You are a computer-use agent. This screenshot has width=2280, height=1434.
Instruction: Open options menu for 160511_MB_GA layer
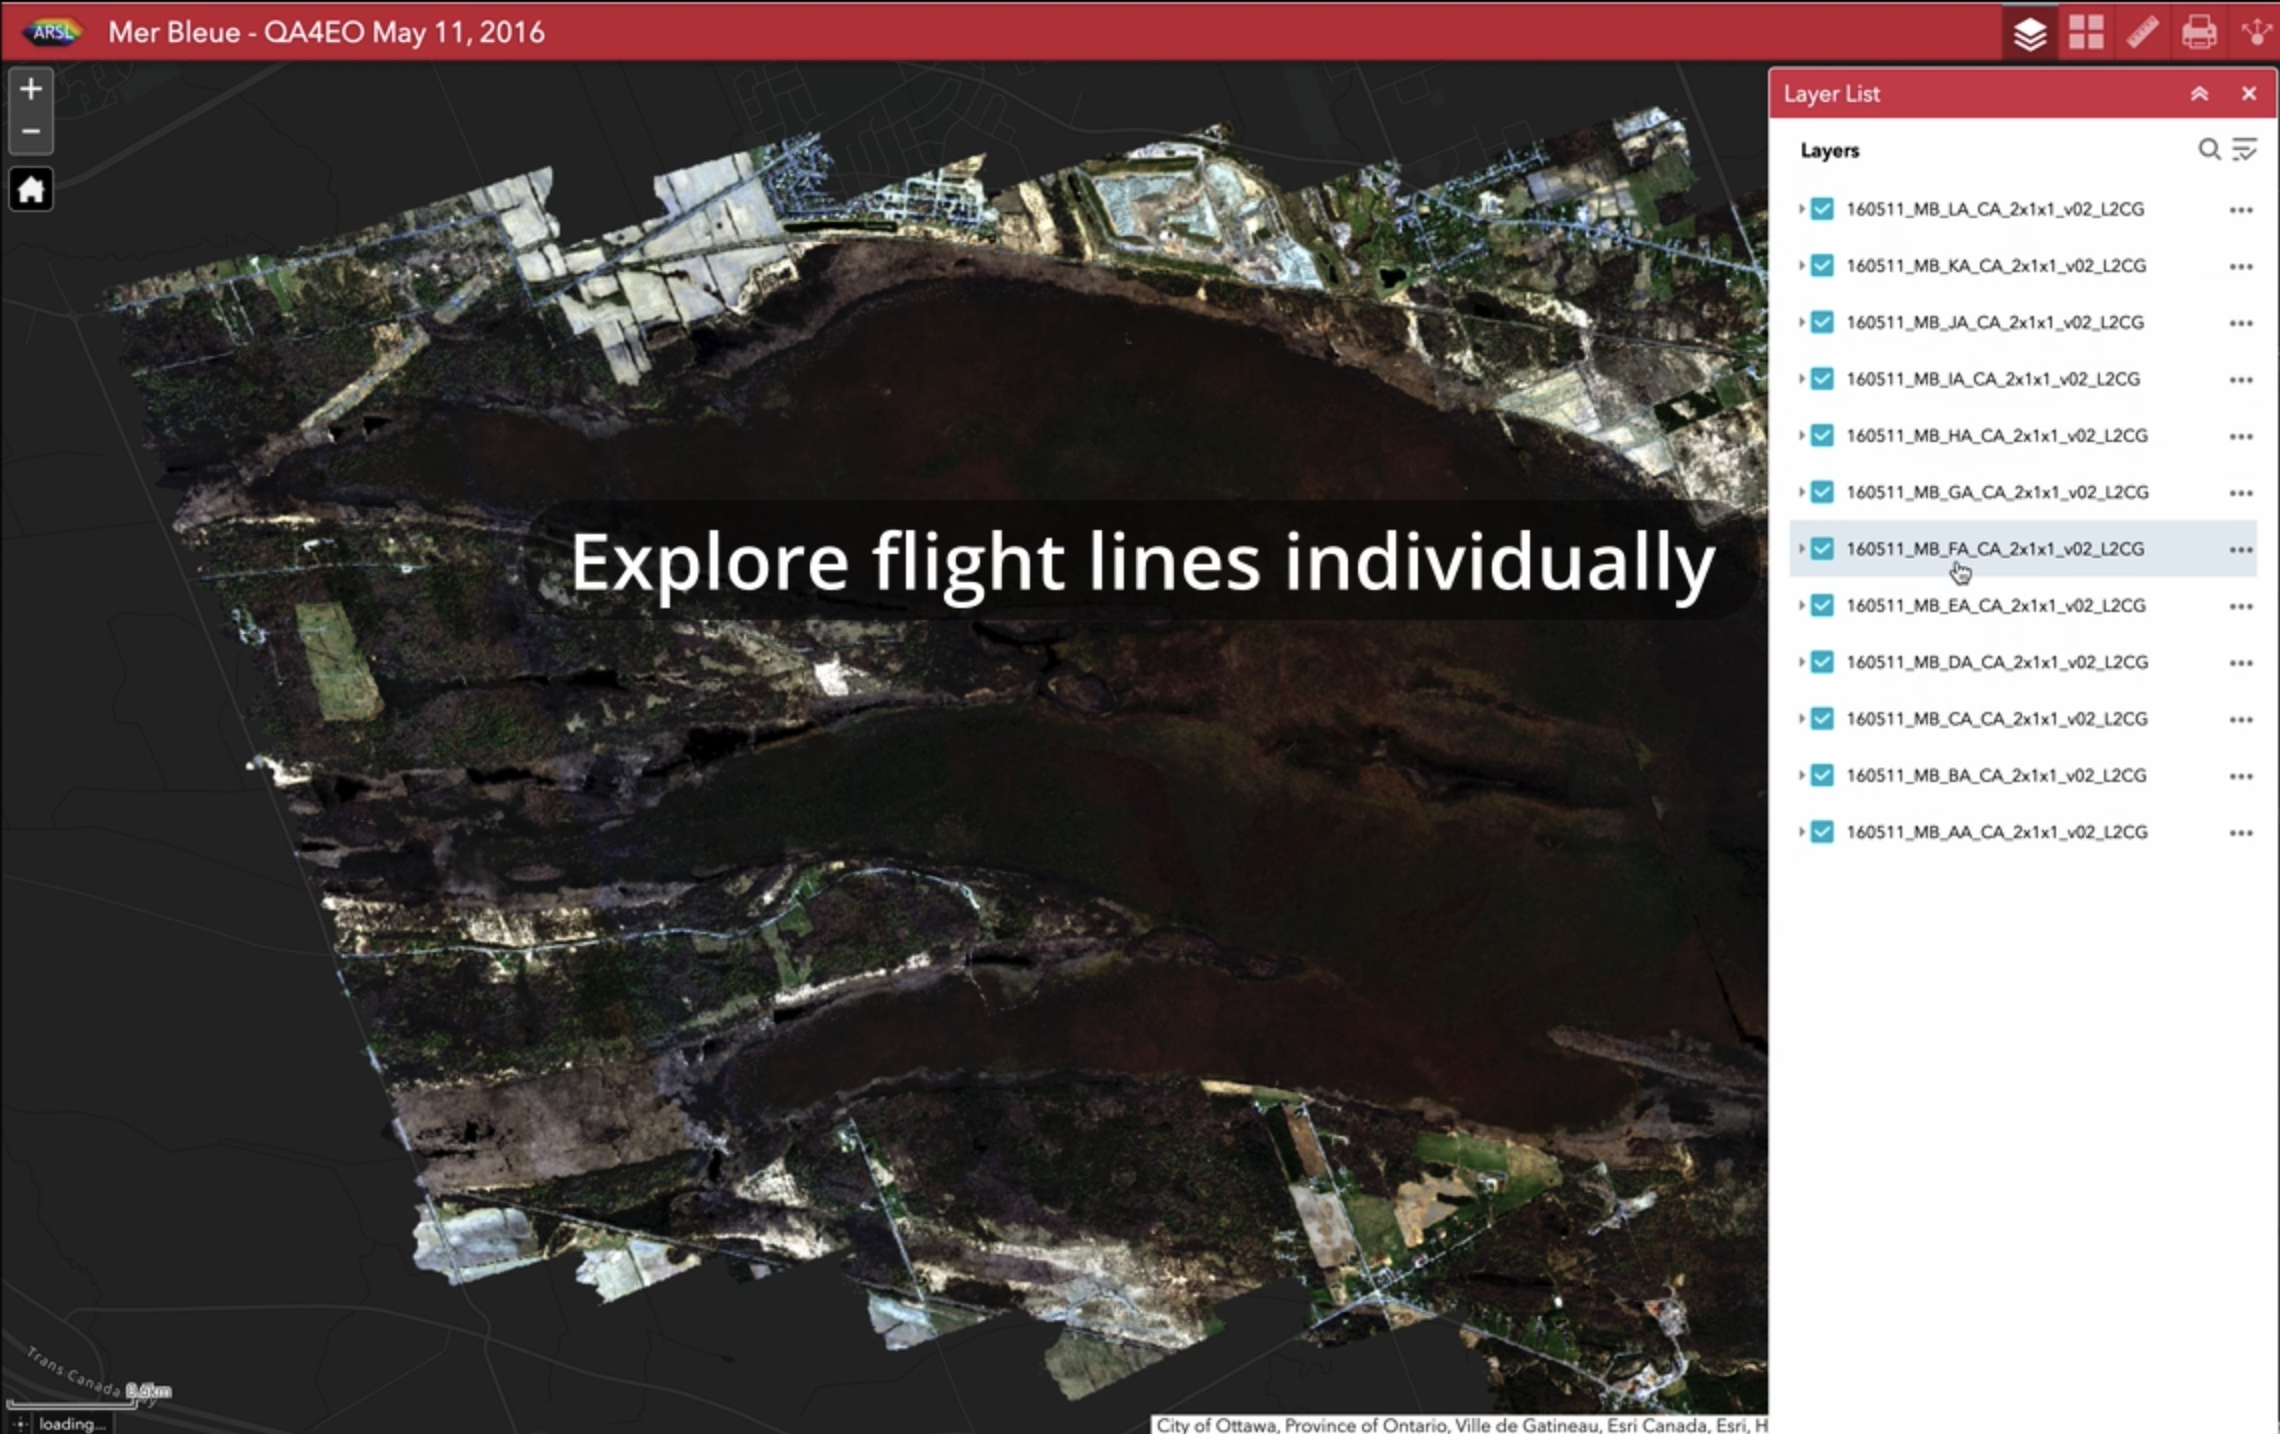(2240, 493)
